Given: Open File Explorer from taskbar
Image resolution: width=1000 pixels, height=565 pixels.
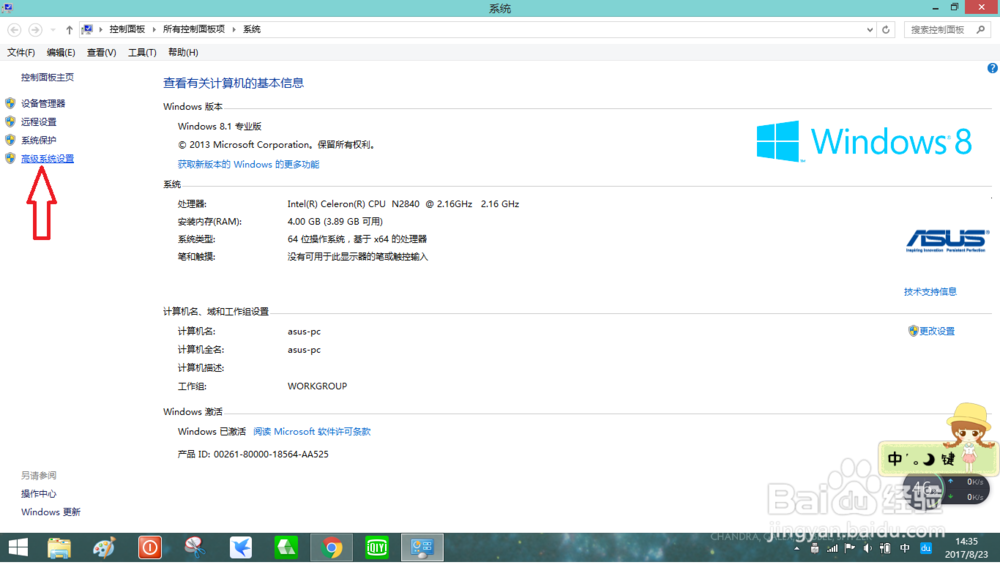Looking at the screenshot, I should 59,548.
